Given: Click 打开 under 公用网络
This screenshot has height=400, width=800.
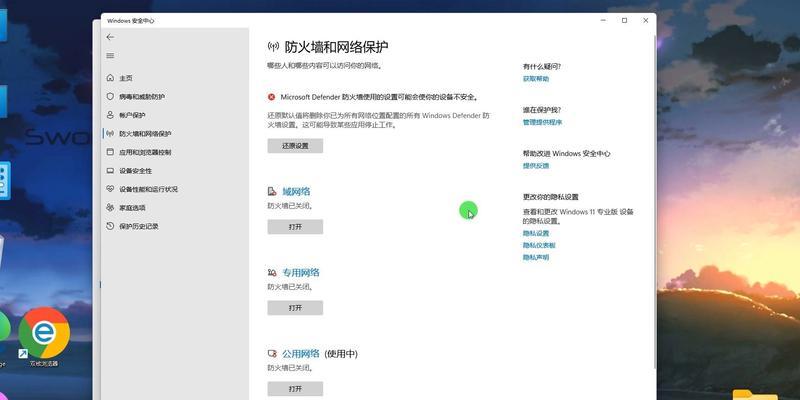Looking at the screenshot, I should point(295,389).
